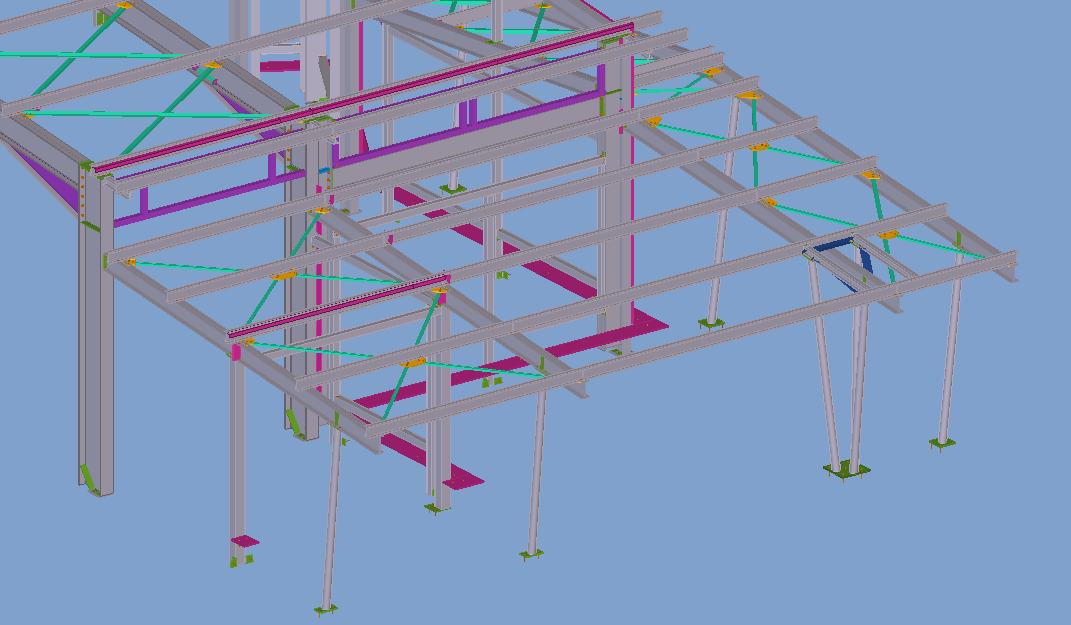Select the base plate under paired leaning columns

click(x=846, y=468)
